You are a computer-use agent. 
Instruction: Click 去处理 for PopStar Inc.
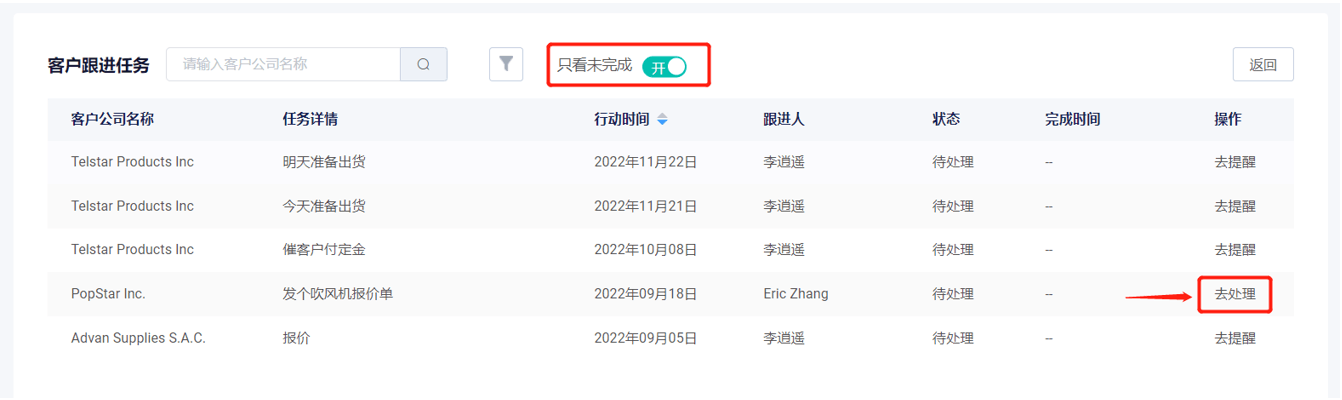coord(1235,294)
